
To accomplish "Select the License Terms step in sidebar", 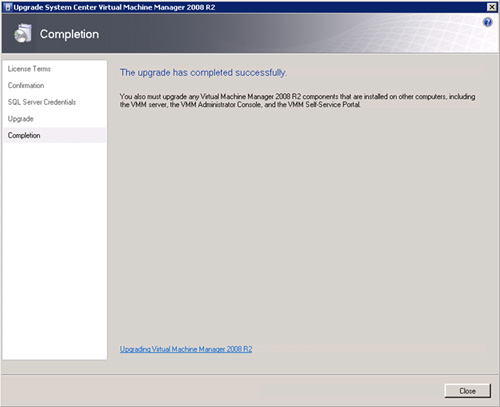I will pos(29,69).
